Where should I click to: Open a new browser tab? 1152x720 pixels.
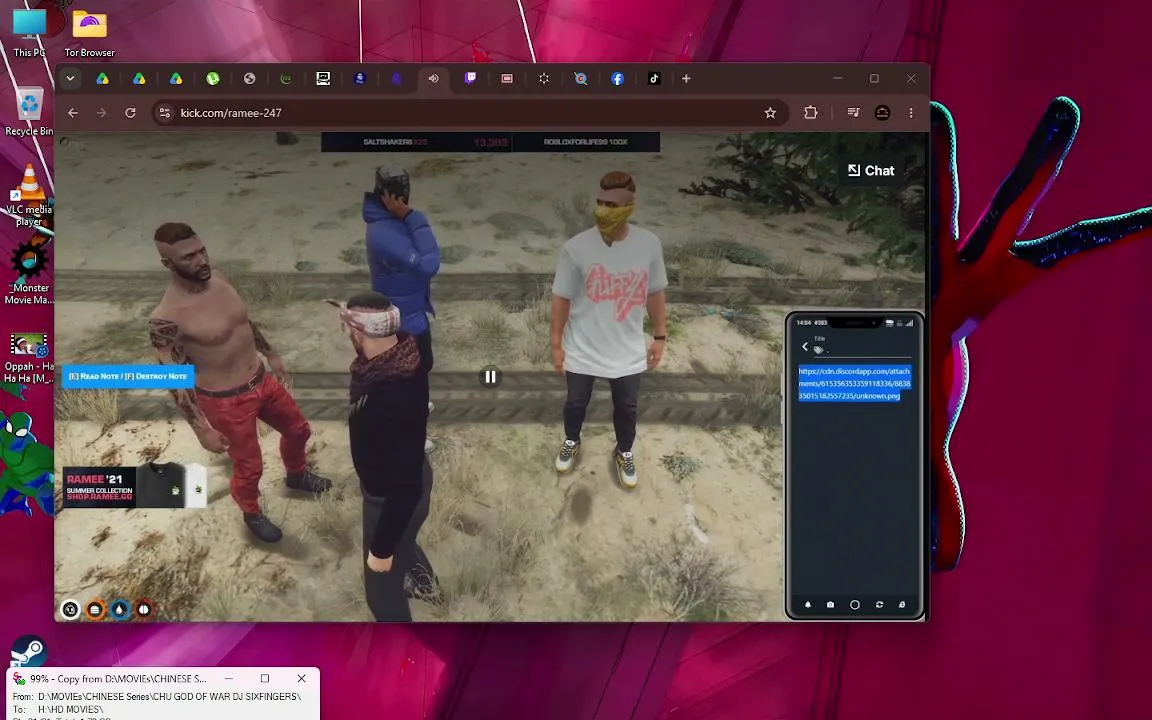click(x=686, y=79)
